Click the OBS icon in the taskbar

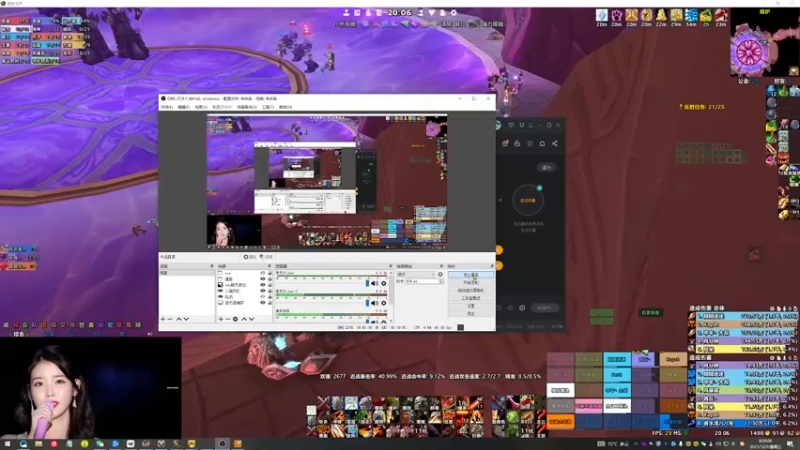click(222, 444)
